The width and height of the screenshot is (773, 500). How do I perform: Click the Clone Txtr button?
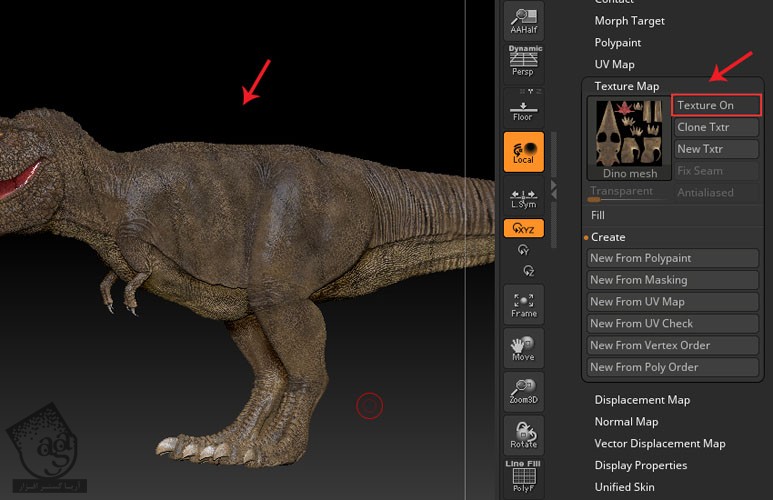(x=716, y=127)
